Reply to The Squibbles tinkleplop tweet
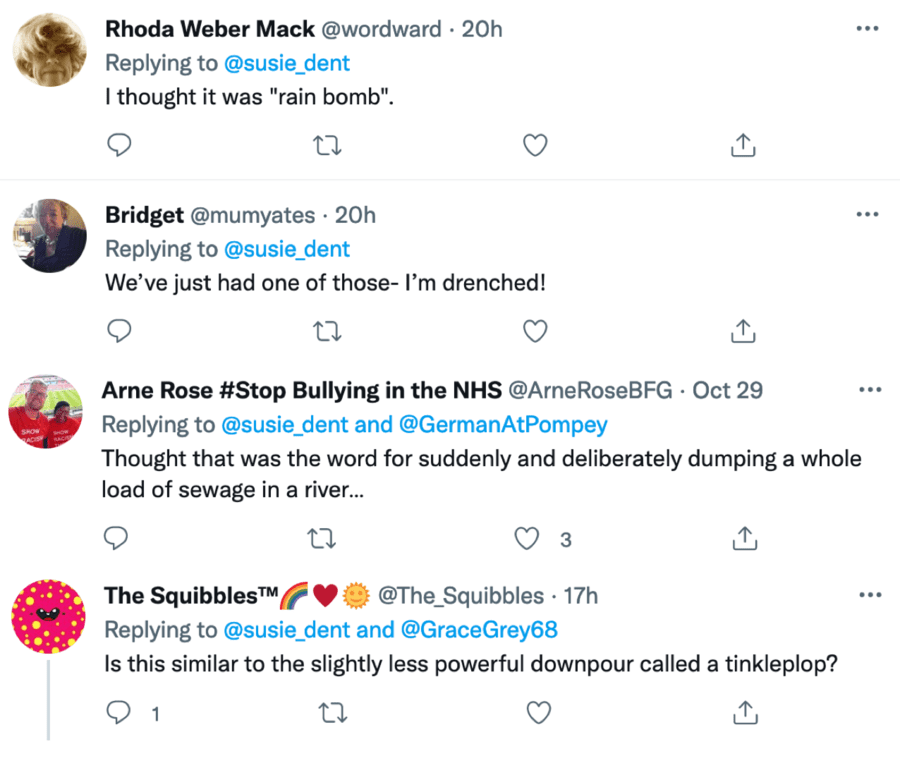 pyautogui.click(x=119, y=713)
